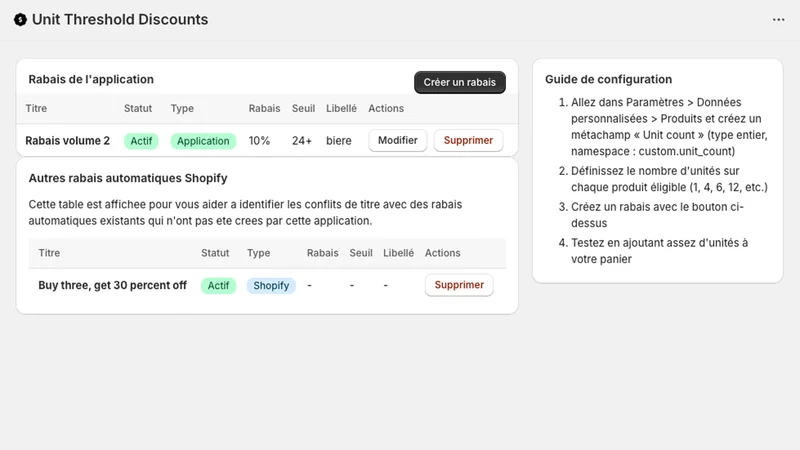
Task: Click the Rabais de l'application heading
Action: pyautogui.click(x=91, y=80)
